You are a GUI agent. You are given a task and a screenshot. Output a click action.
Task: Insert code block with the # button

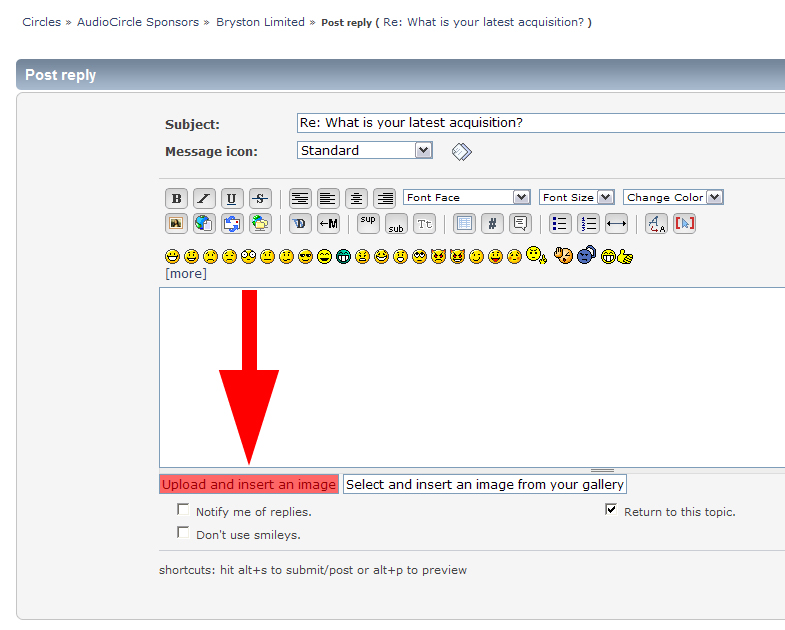[x=492, y=223]
